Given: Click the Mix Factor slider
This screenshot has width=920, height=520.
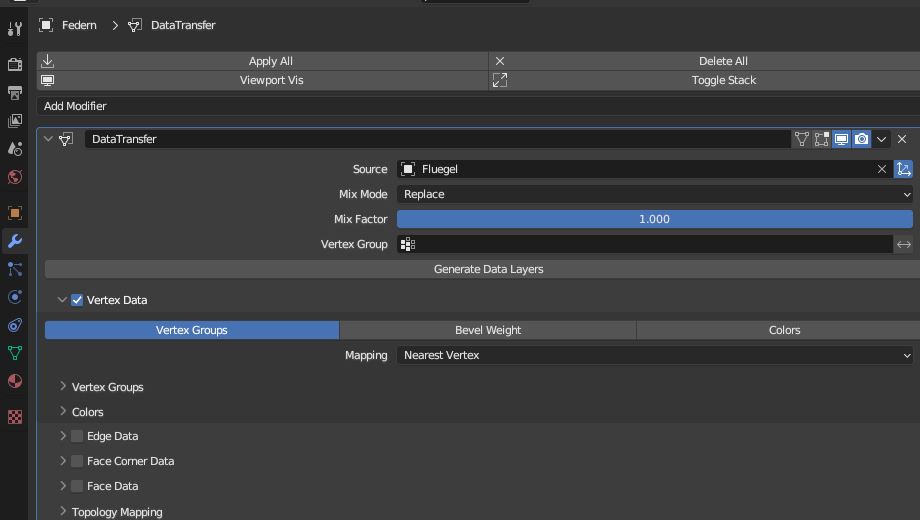Looking at the screenshot, I should tap(655, 219).
